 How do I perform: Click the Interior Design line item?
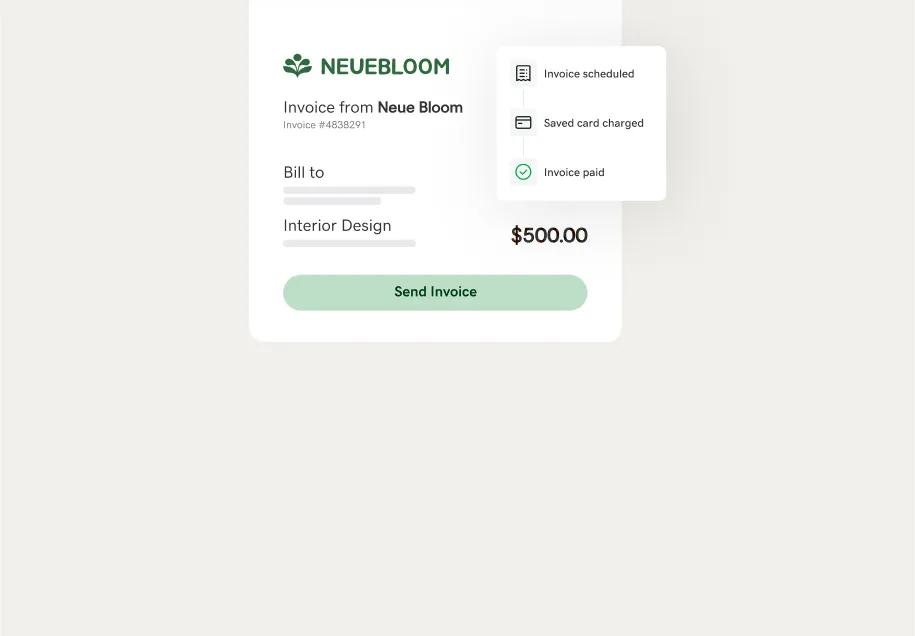337,225
